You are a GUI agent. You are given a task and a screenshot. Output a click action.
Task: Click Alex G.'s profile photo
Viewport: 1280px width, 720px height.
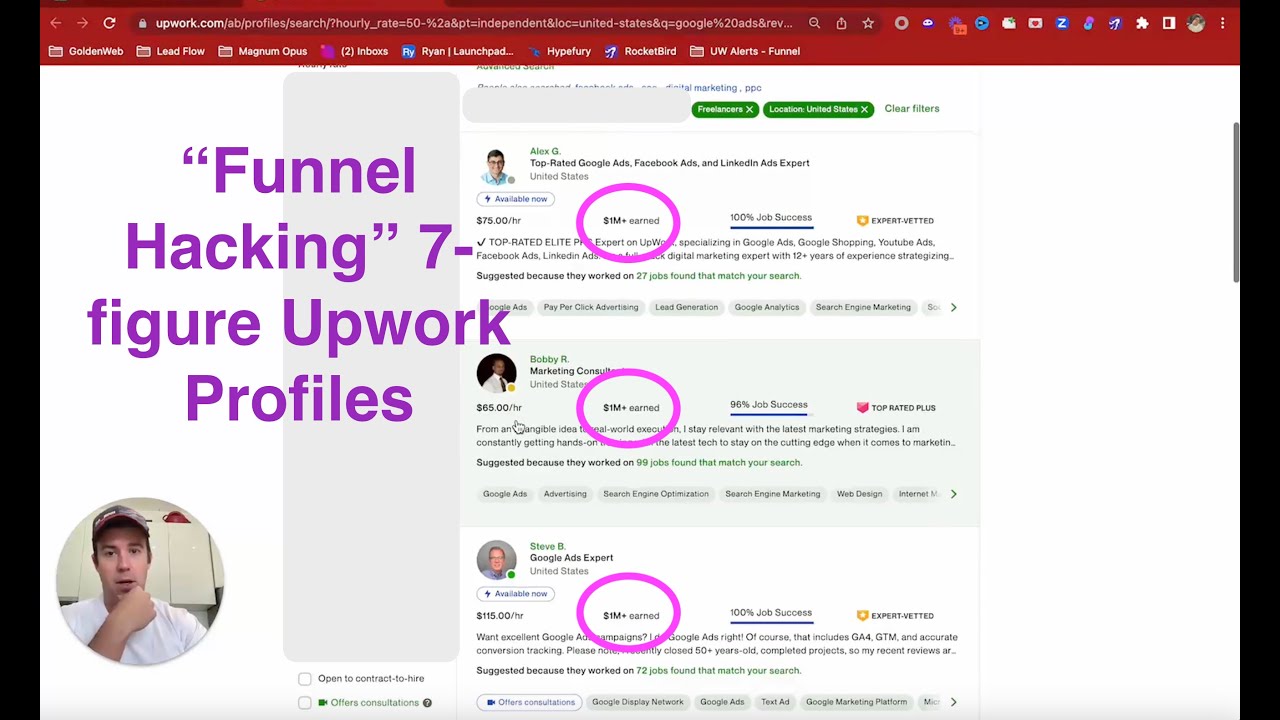[496, 166]
